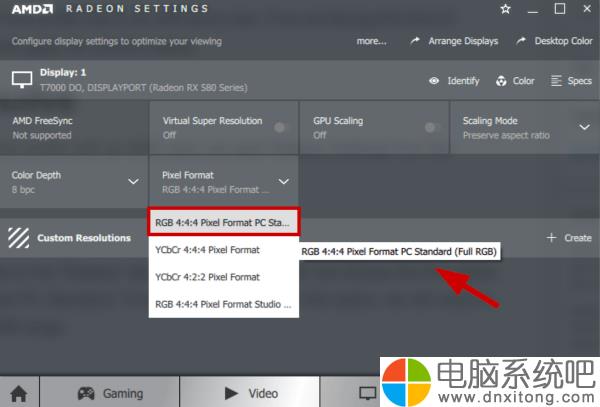Expand Color Depth dropdown
Screen dimensions: 600x407
(x=133, y=181)
